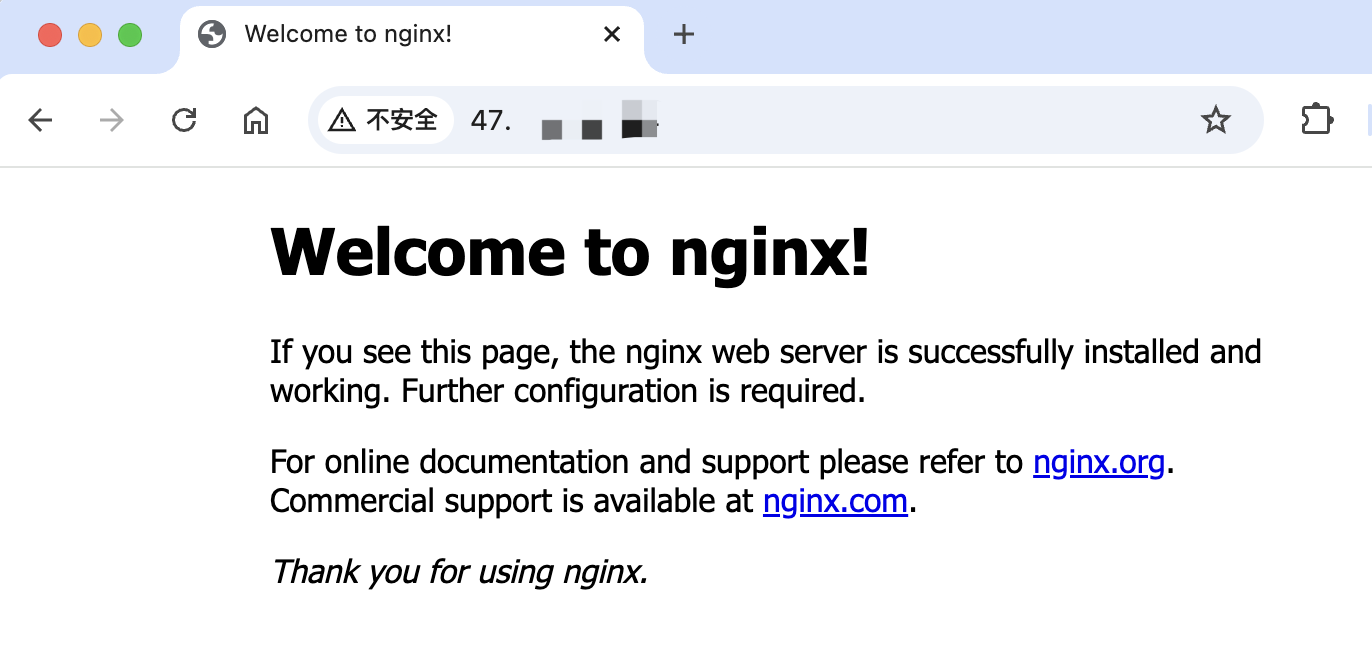The width and height of the screenshot is (1372, 666).
Task: Click the Welcome to nginx! heading
Action: click(571, 251)
